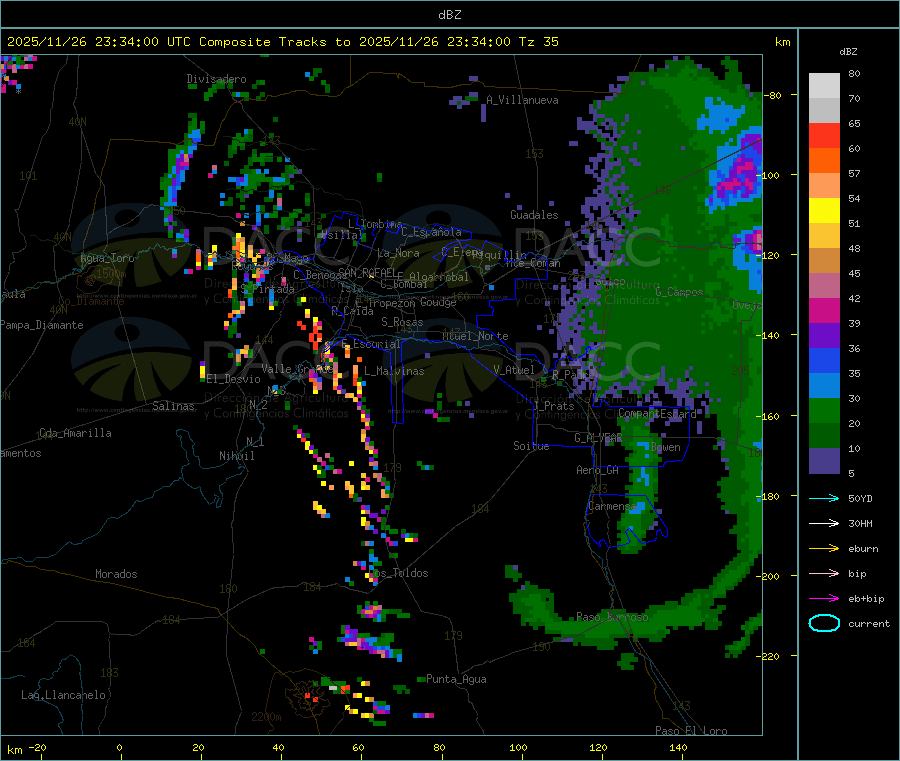Image resolution: width=900 pixels, height=761 pixels.
Task: Click the 'Guadales' place label
Action: (534, 215)
